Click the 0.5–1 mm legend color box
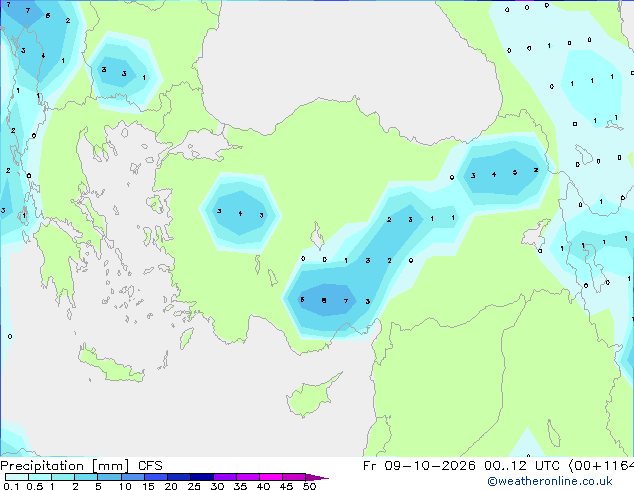 click(40, 477)
